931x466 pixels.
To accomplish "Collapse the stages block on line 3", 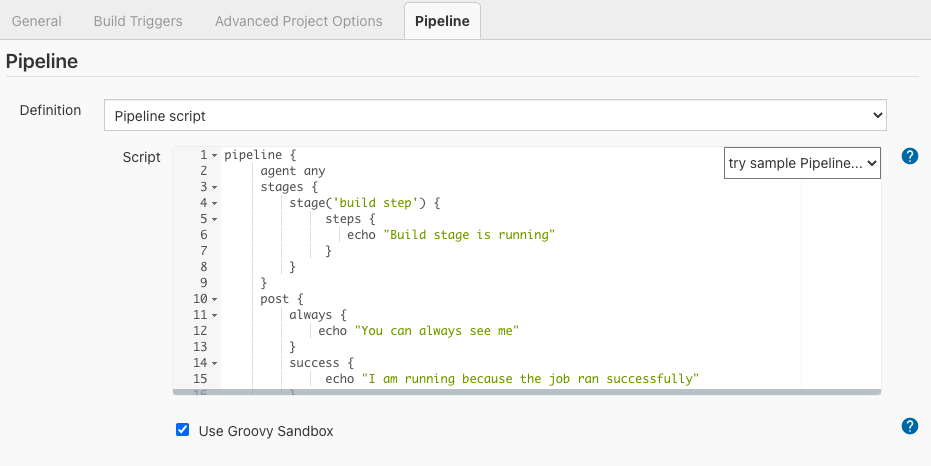I will point(214,188).
